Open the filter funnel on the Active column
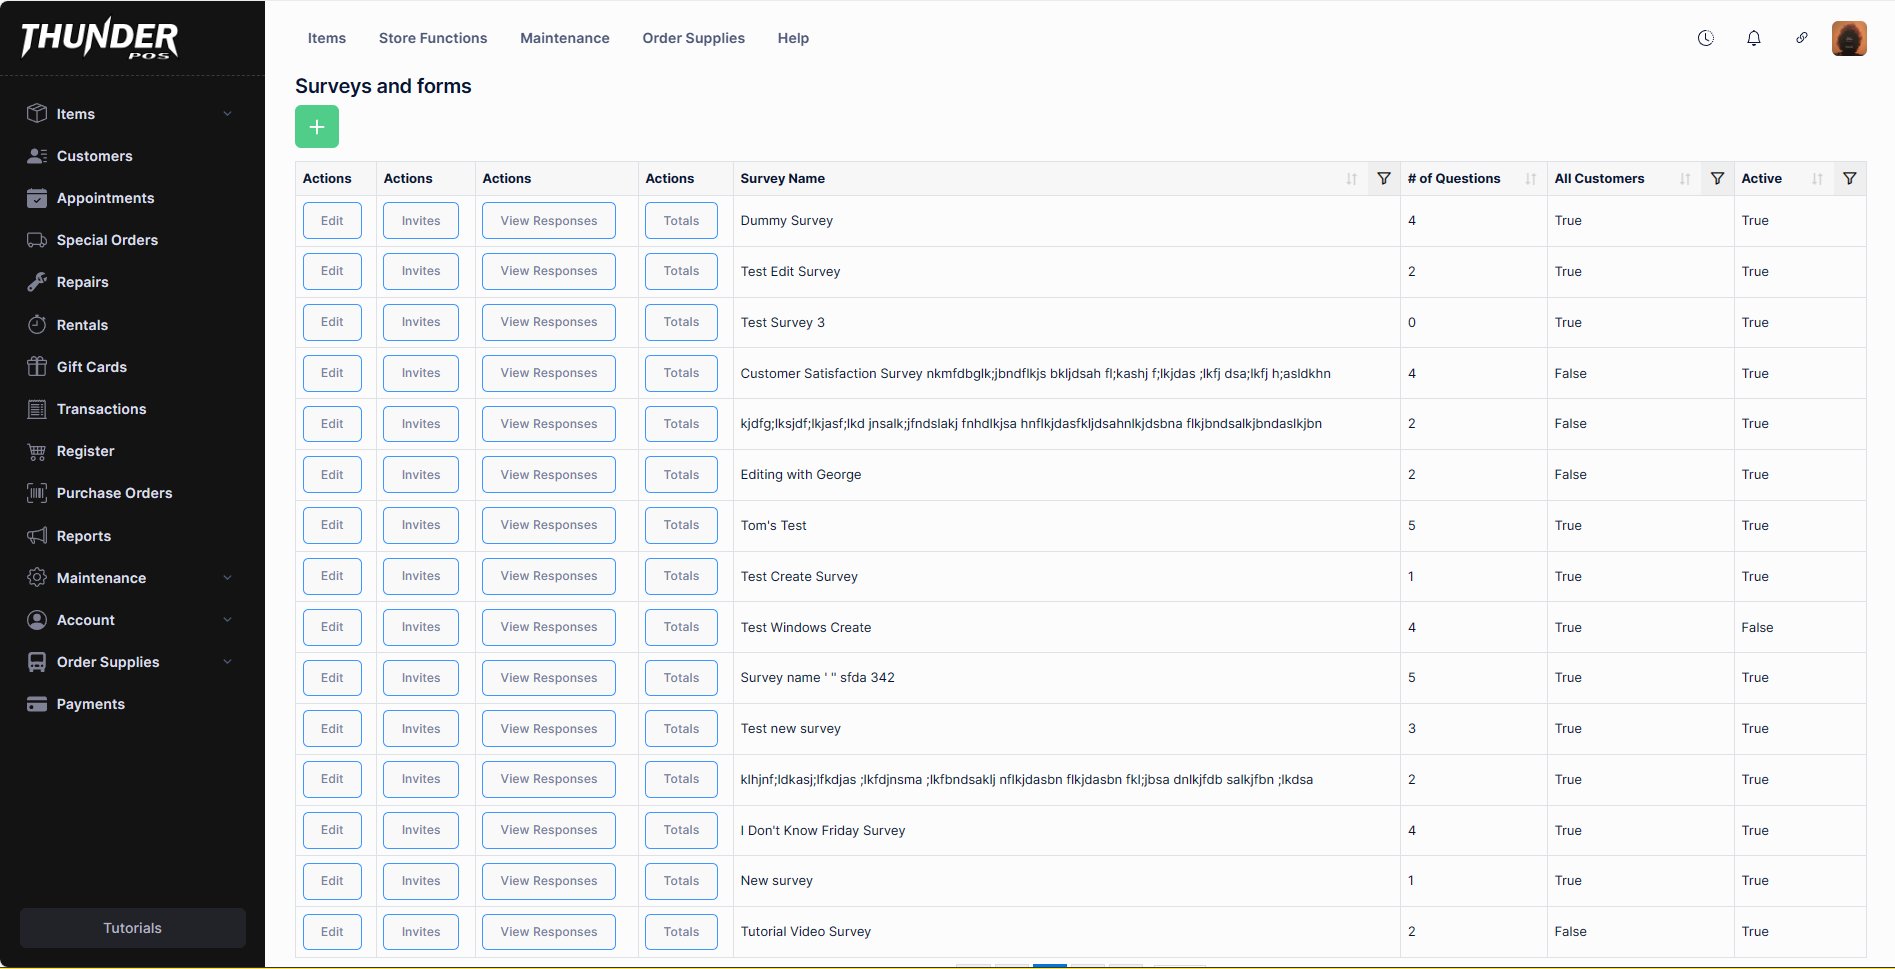The image size is (1895, 969). click(1848, 178)
